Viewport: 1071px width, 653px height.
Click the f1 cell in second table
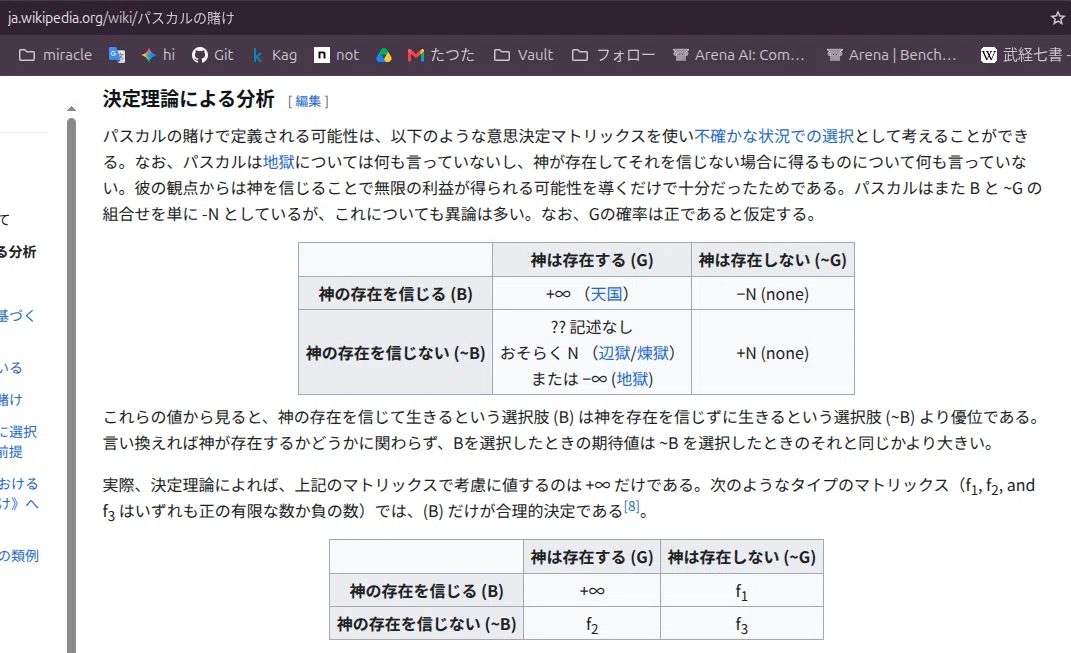coord(742,592)
